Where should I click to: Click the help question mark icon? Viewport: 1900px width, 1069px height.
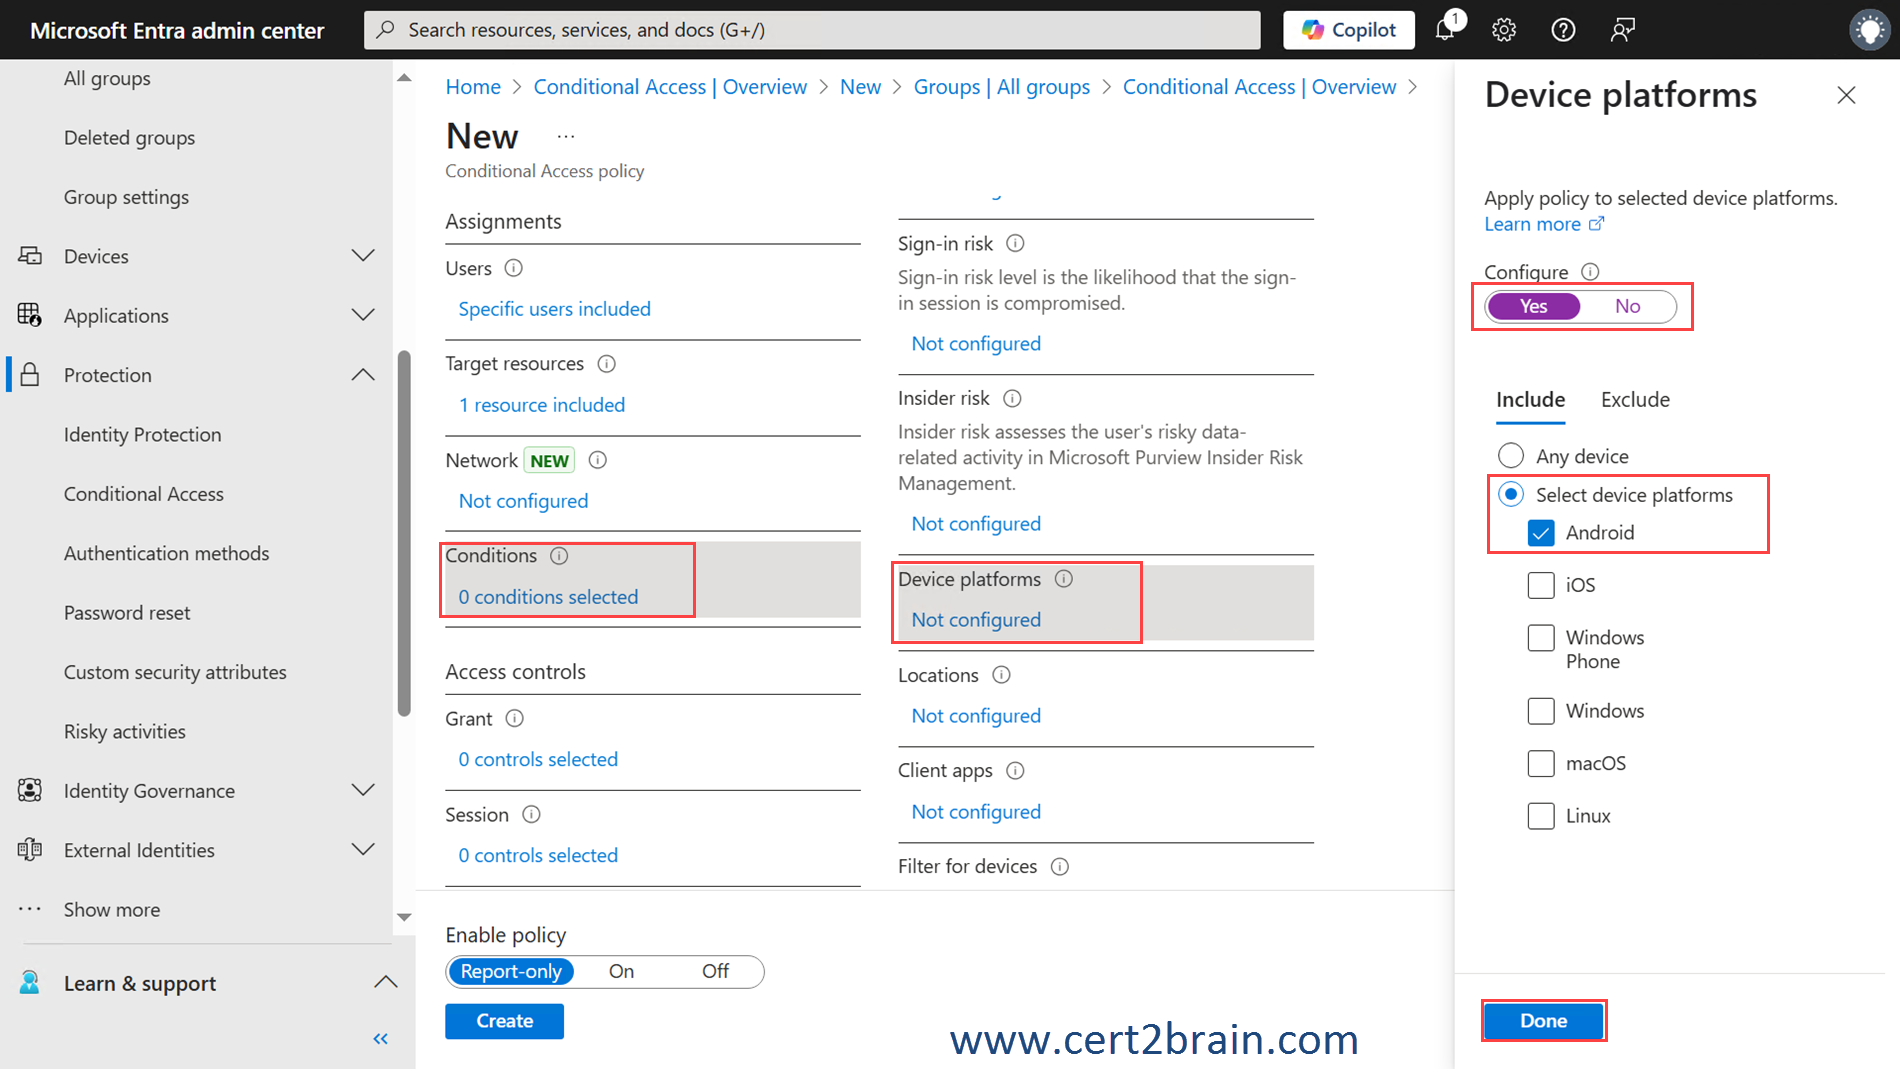(x=1563, y=30)
